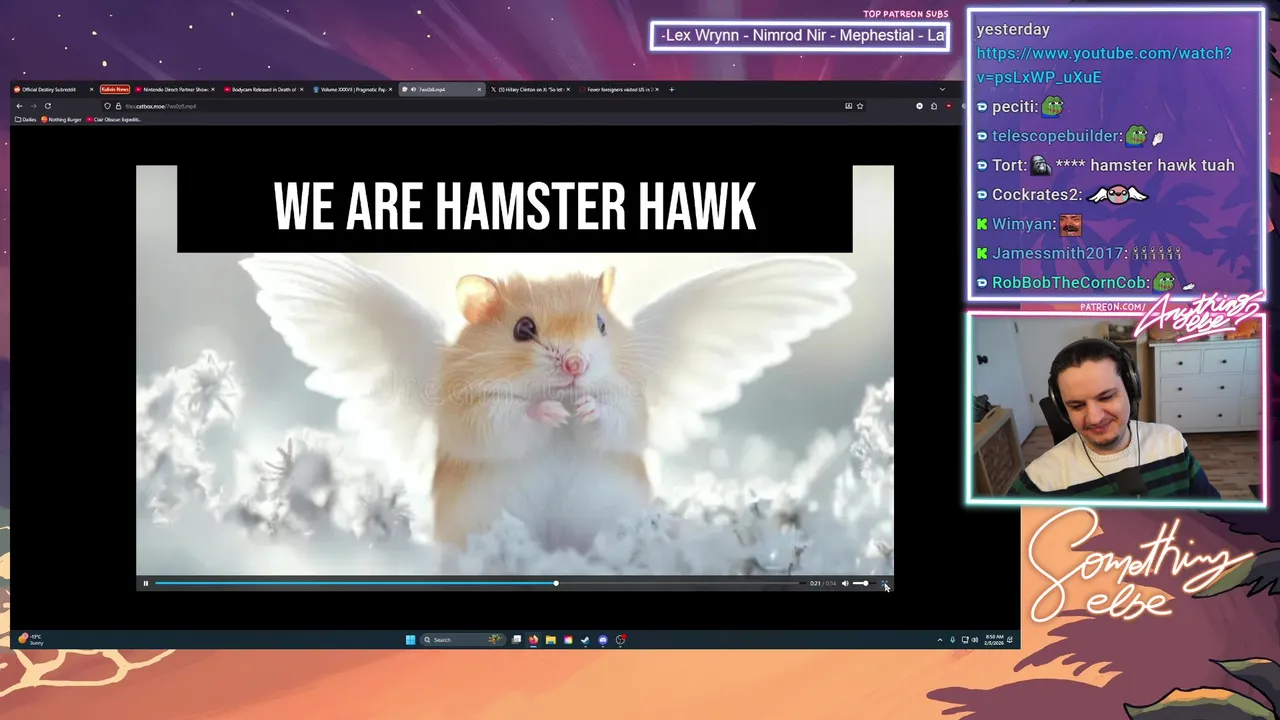Image resolution: width=1280 pixels, height=720 pixels.
Task: Show hidden system tray icons
Action: pyautogui.click(x=940, y=640)
